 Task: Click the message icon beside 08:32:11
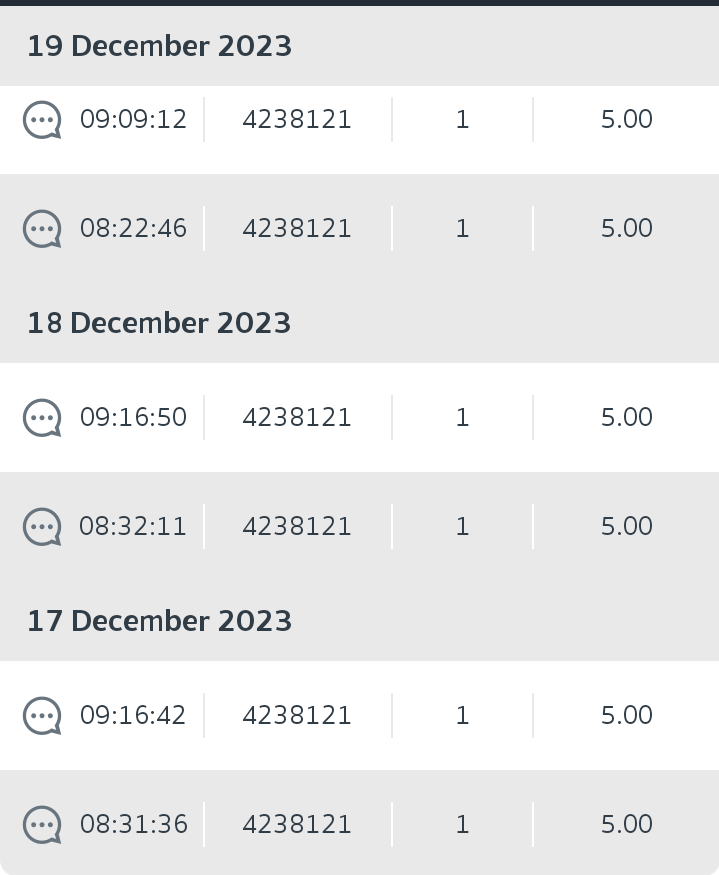[x=42, y=526]
